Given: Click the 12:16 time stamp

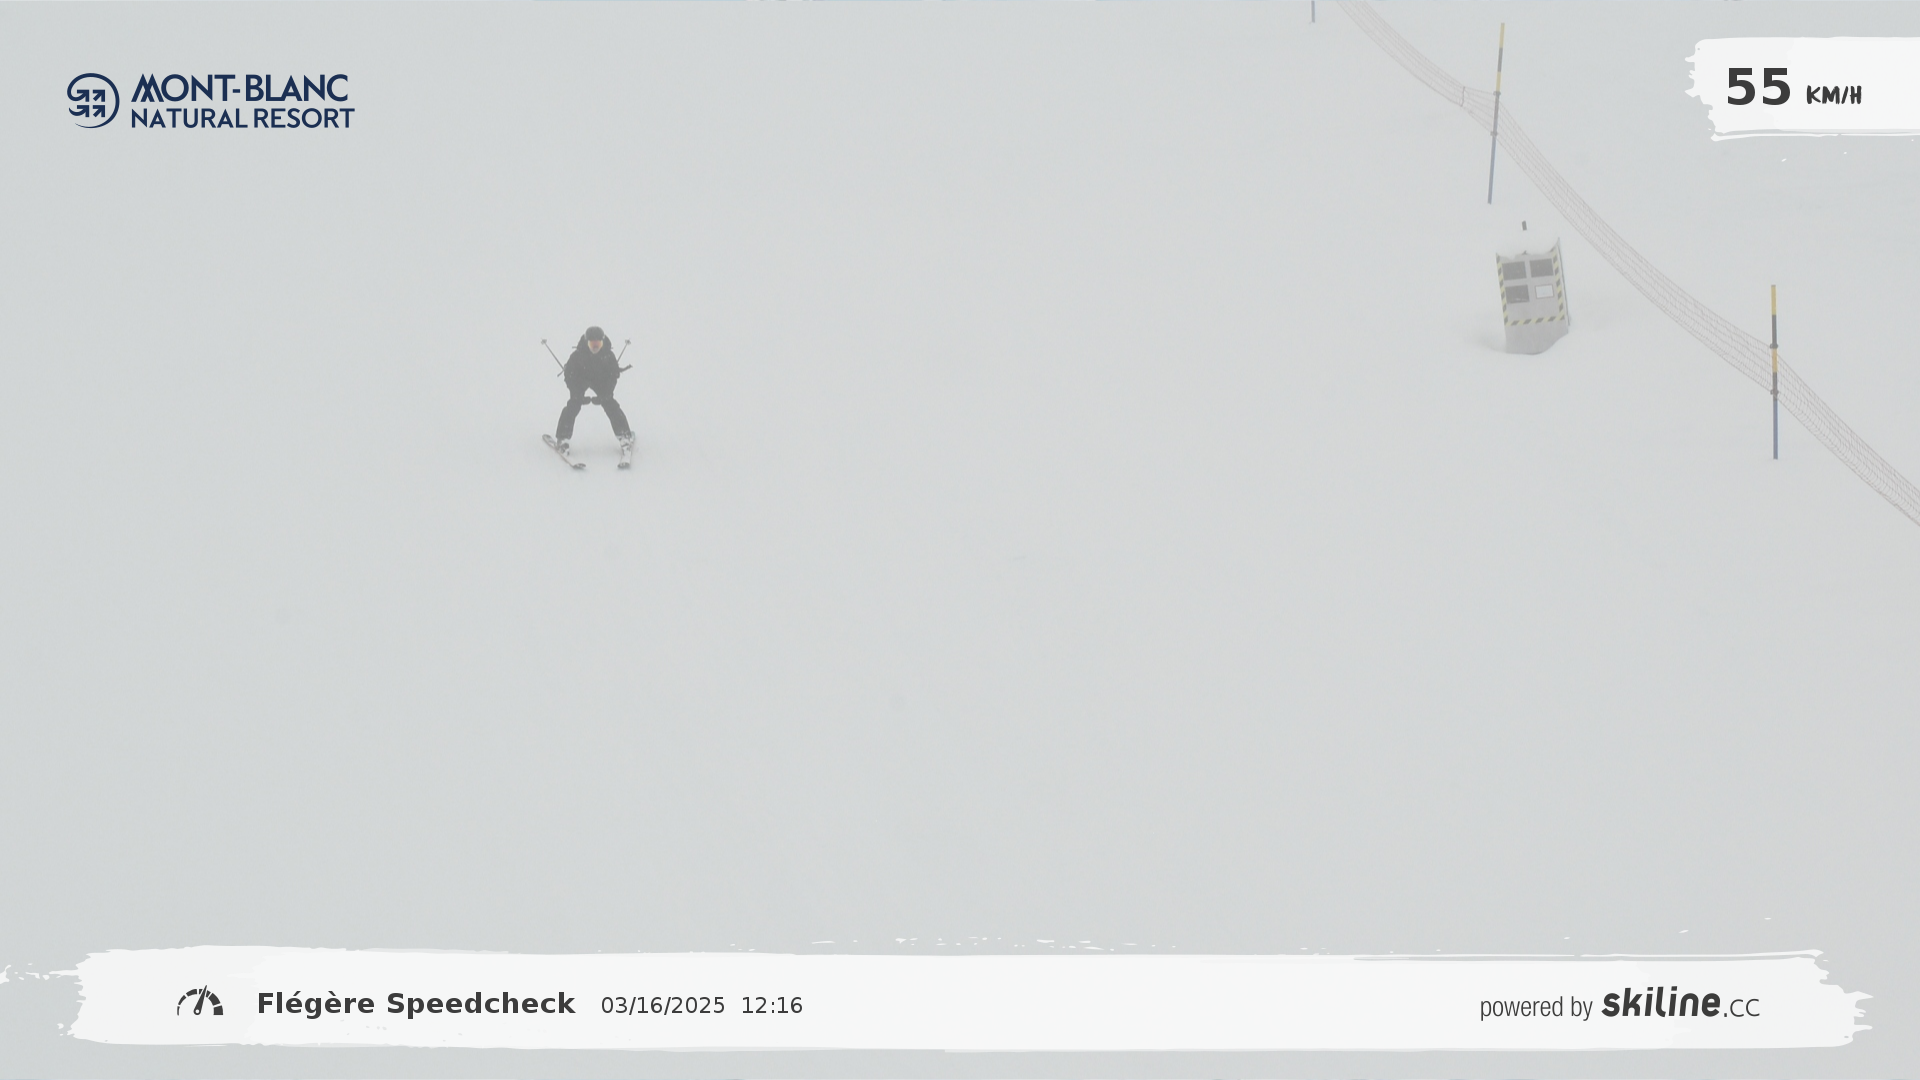Looking at the screenshot, I should pyautogui.click(x=771, y=1006).
